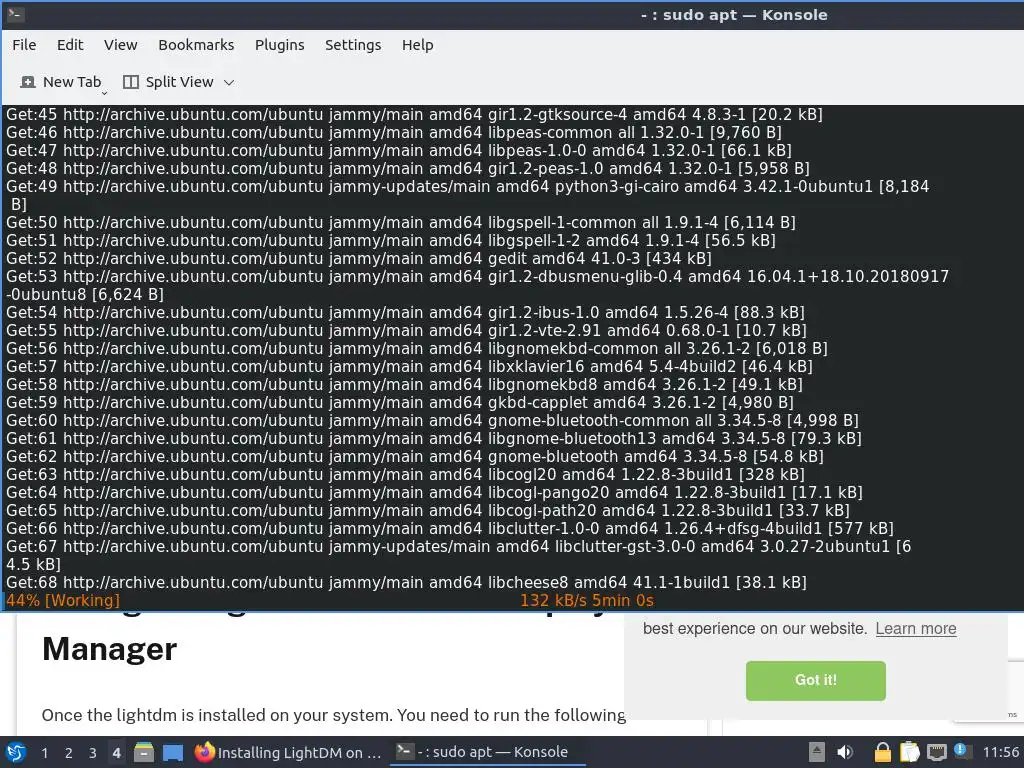Viewport: 1024px width, 768px height.
Task: Click the 'Manager' heading in Firefox page
Action: pos(110,649)
